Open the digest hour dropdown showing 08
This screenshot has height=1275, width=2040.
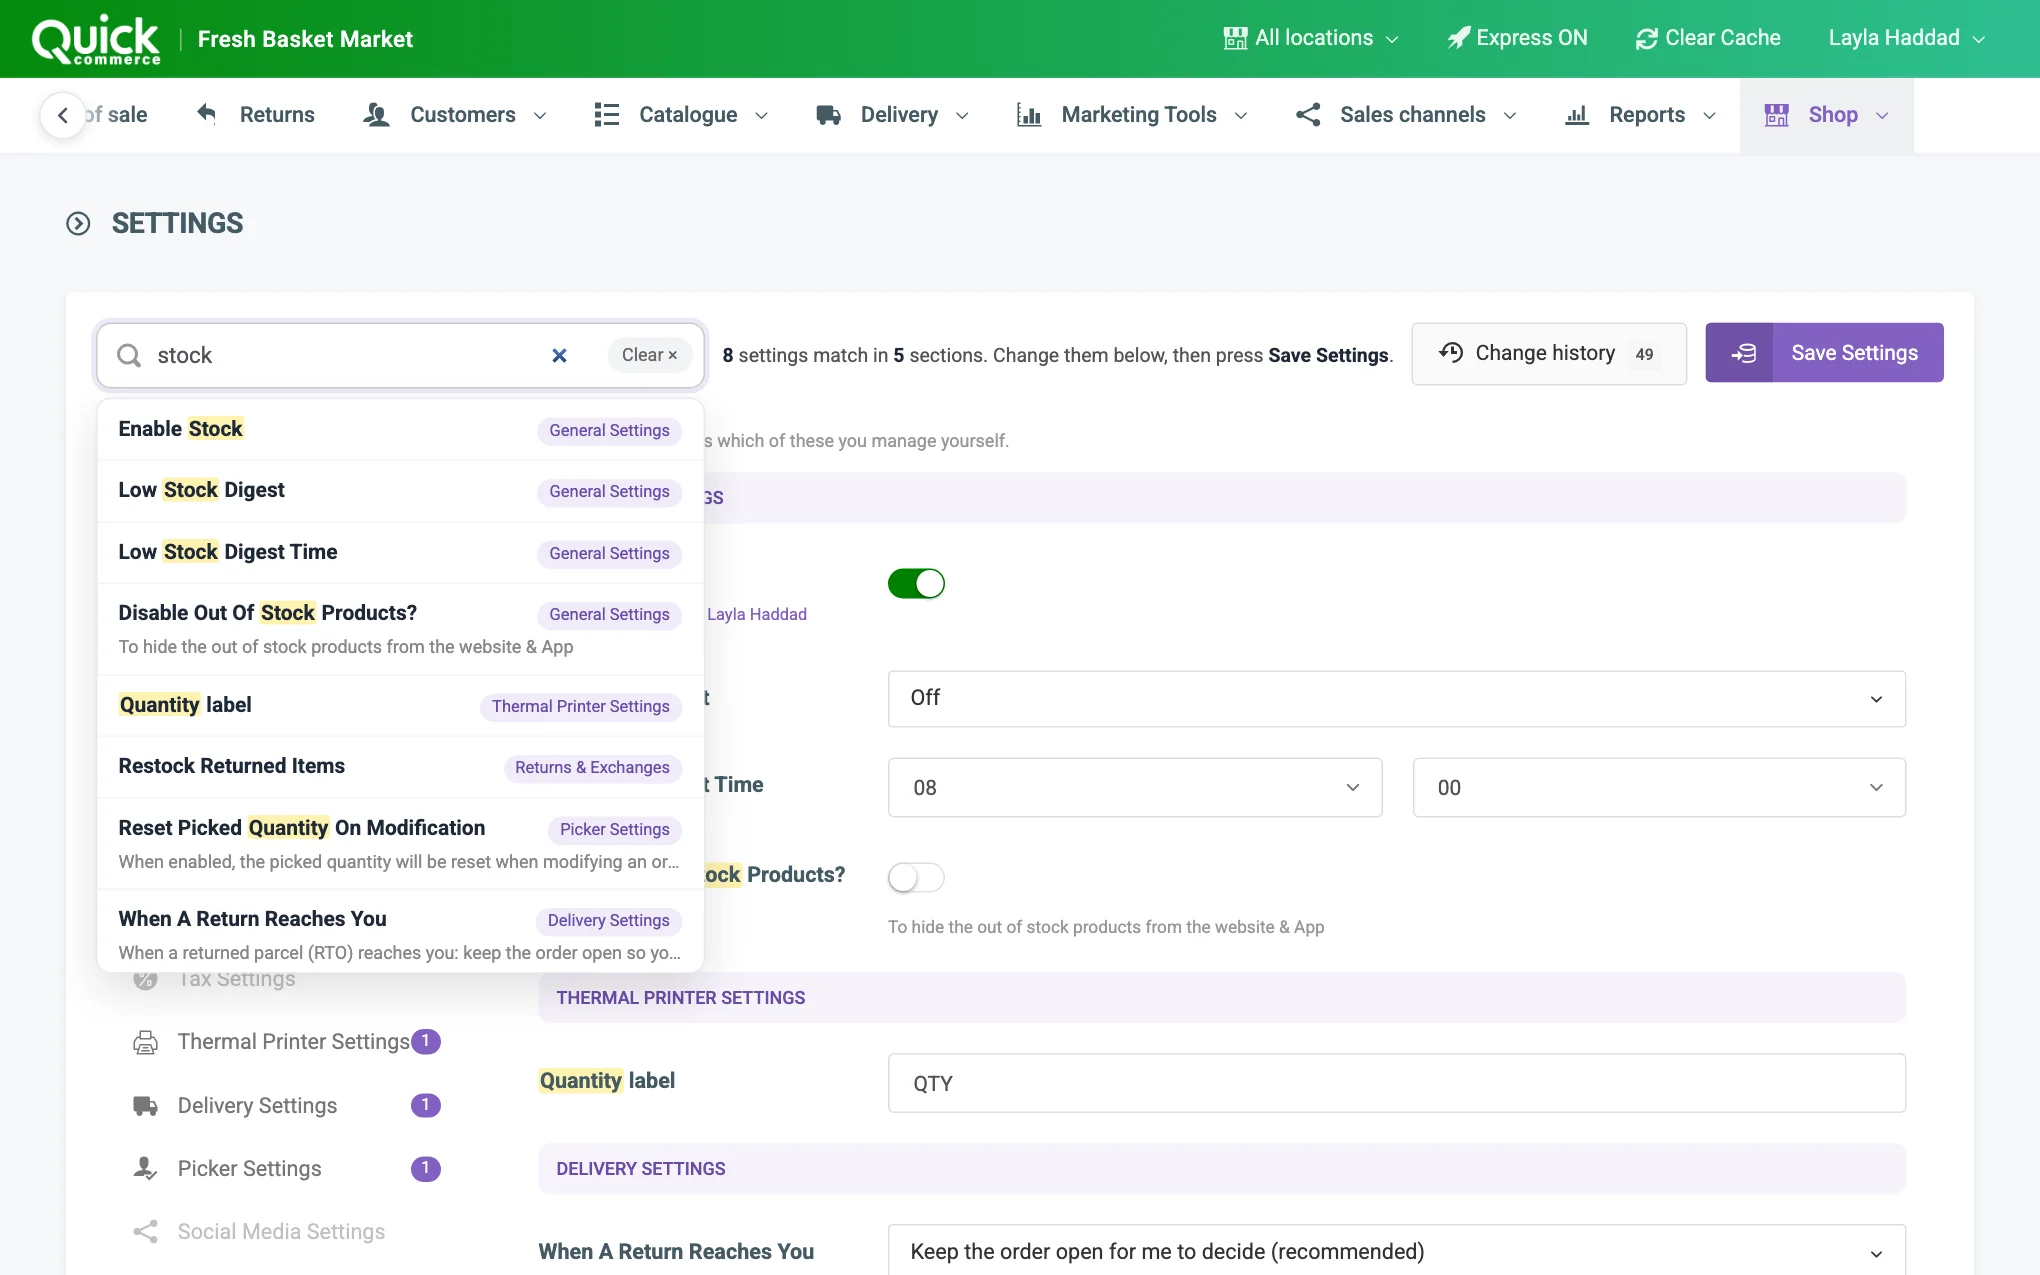(1135, 787)
